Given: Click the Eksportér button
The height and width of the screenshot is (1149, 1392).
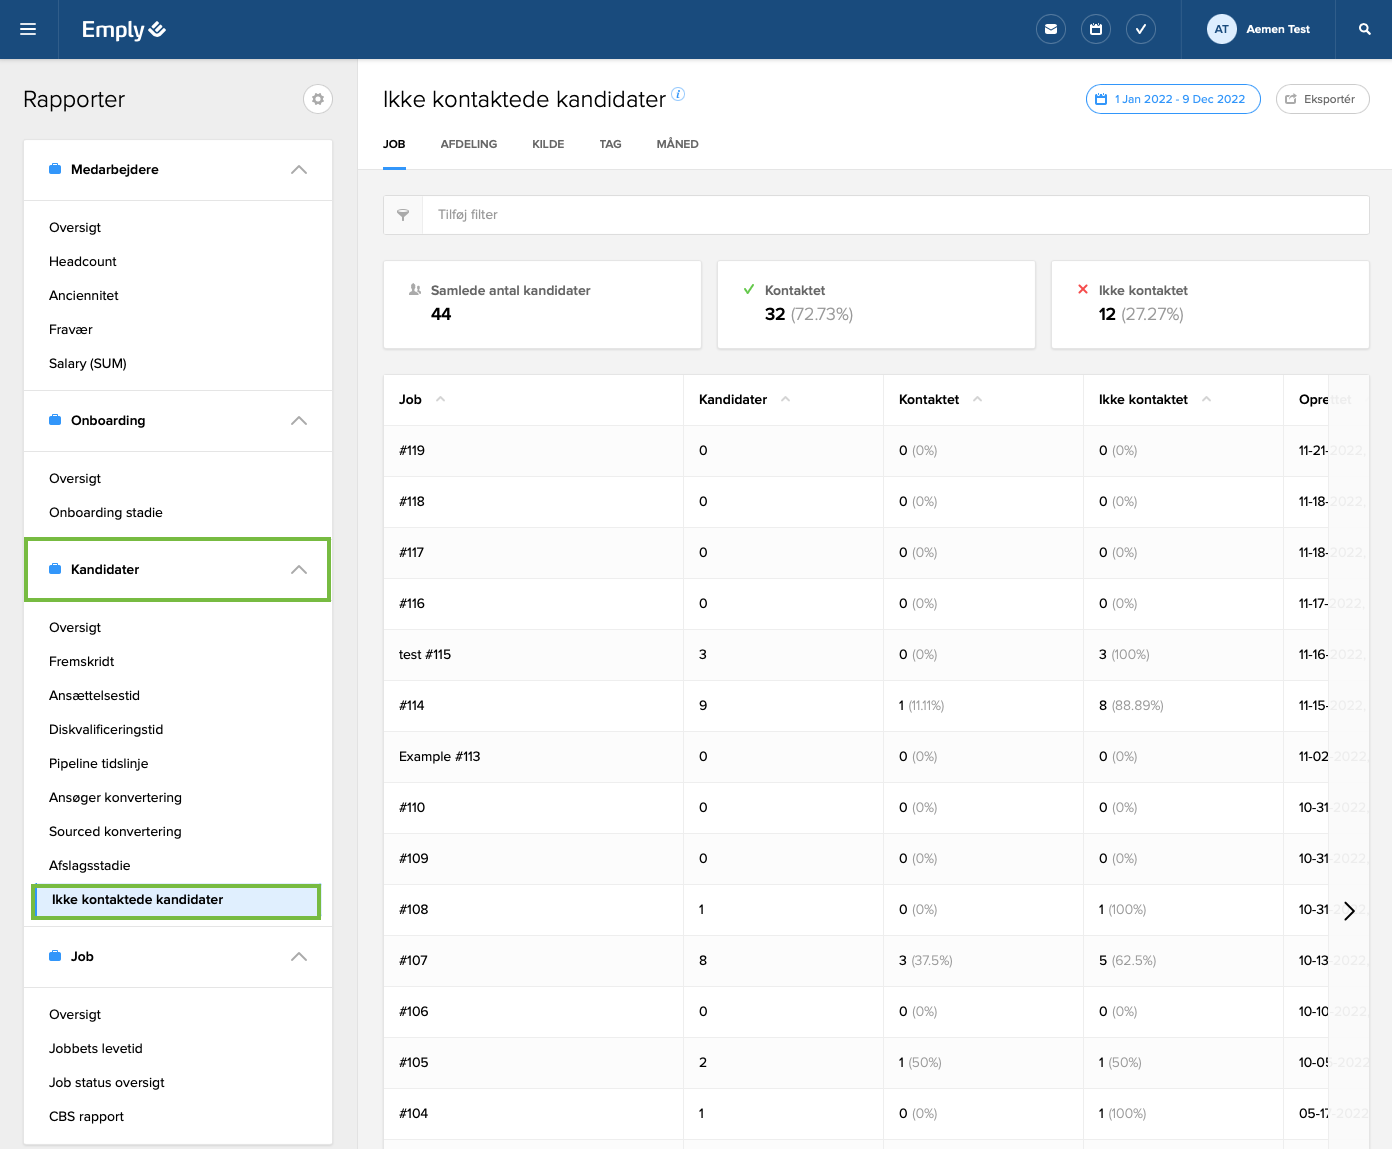Looking at the screenshot, I should 1322,99.
